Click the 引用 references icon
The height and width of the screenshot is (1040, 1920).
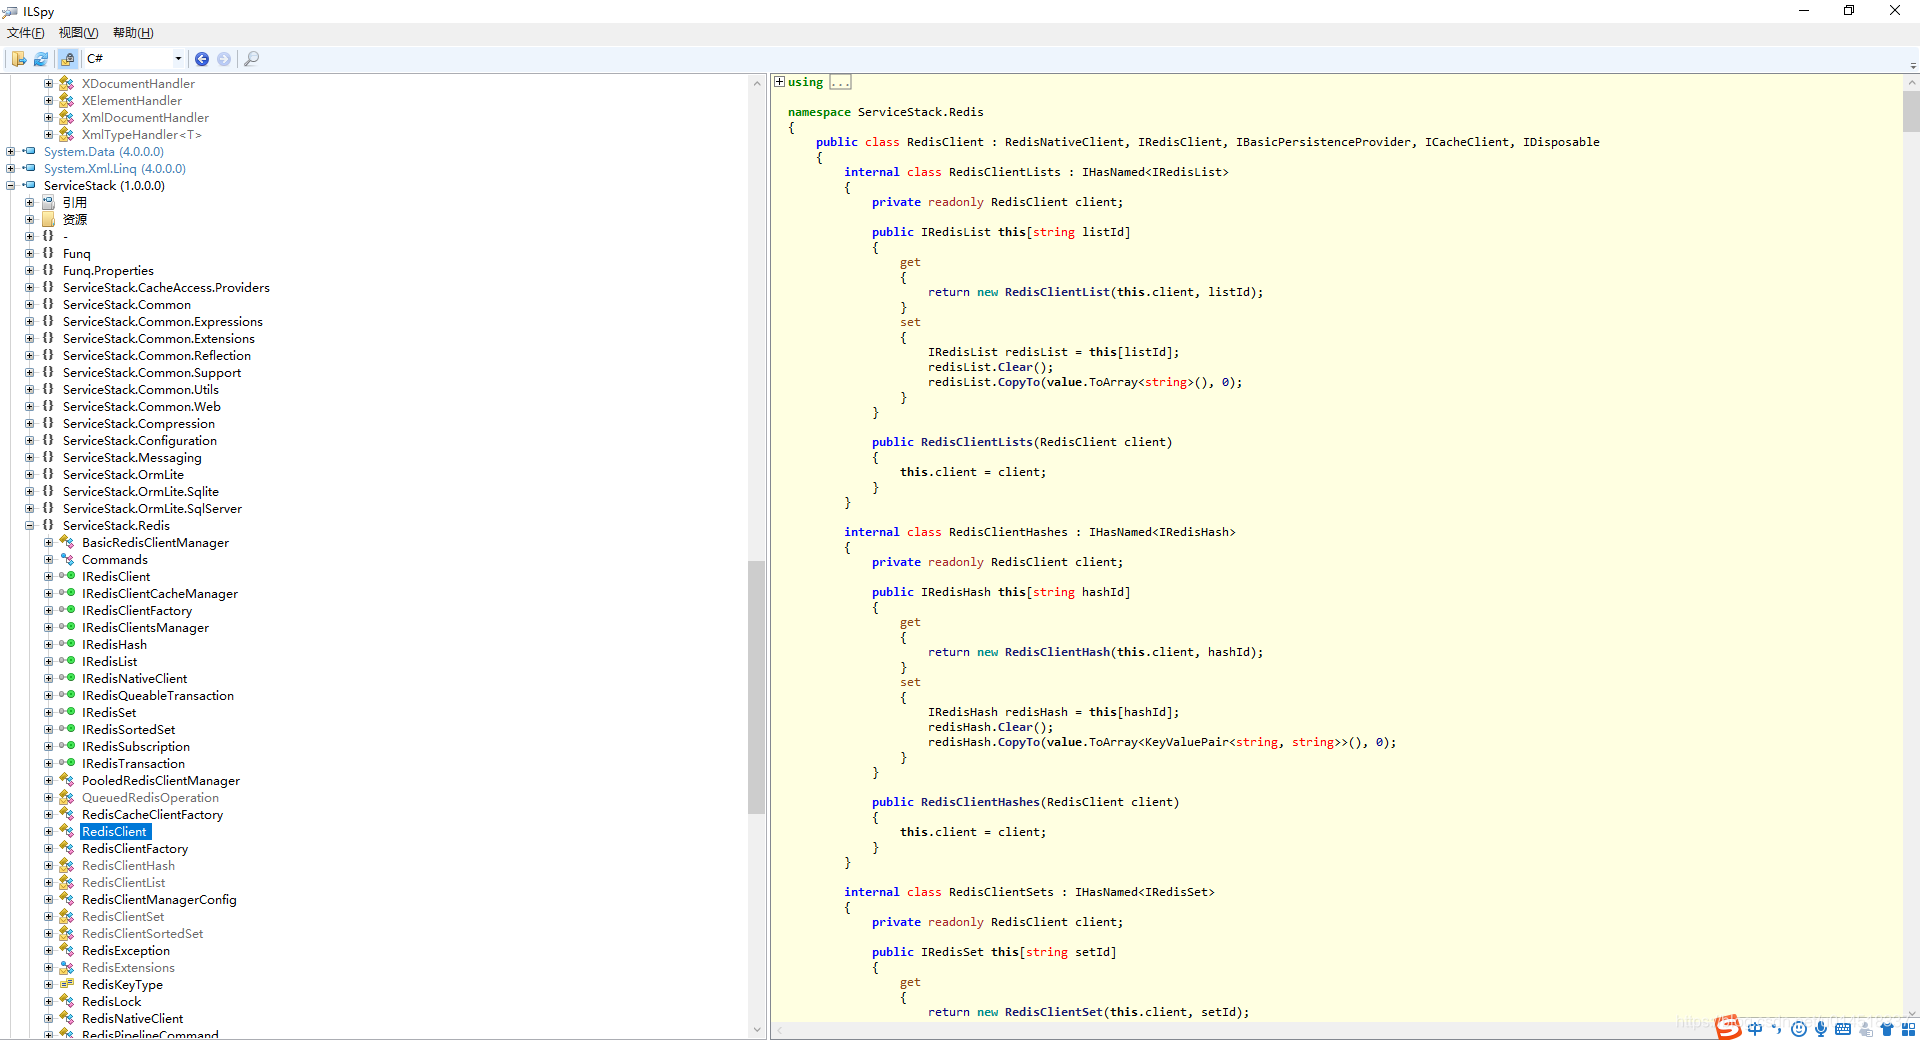[48, 203]
